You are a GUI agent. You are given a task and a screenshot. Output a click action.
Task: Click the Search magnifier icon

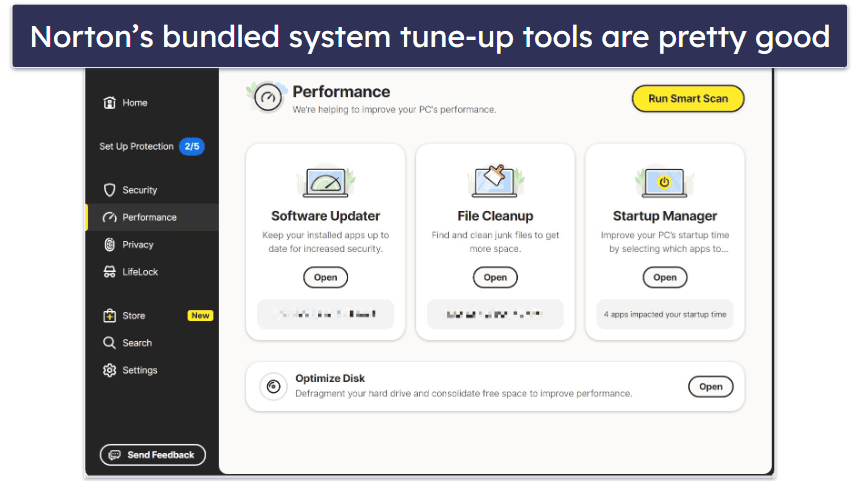(110, 343)
